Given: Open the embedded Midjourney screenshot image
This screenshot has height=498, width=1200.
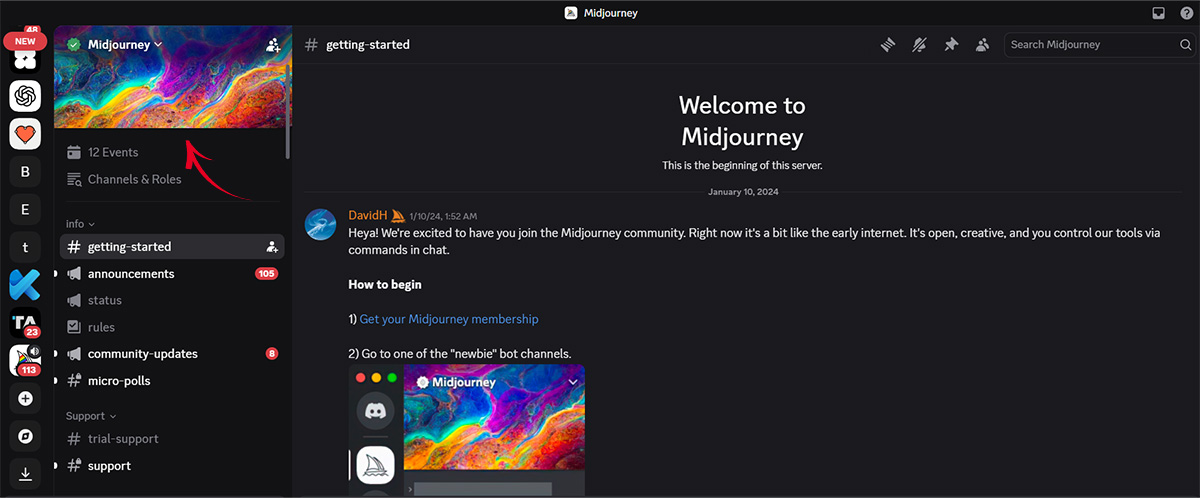Looking at the screenshot, I should pos(467,431).
